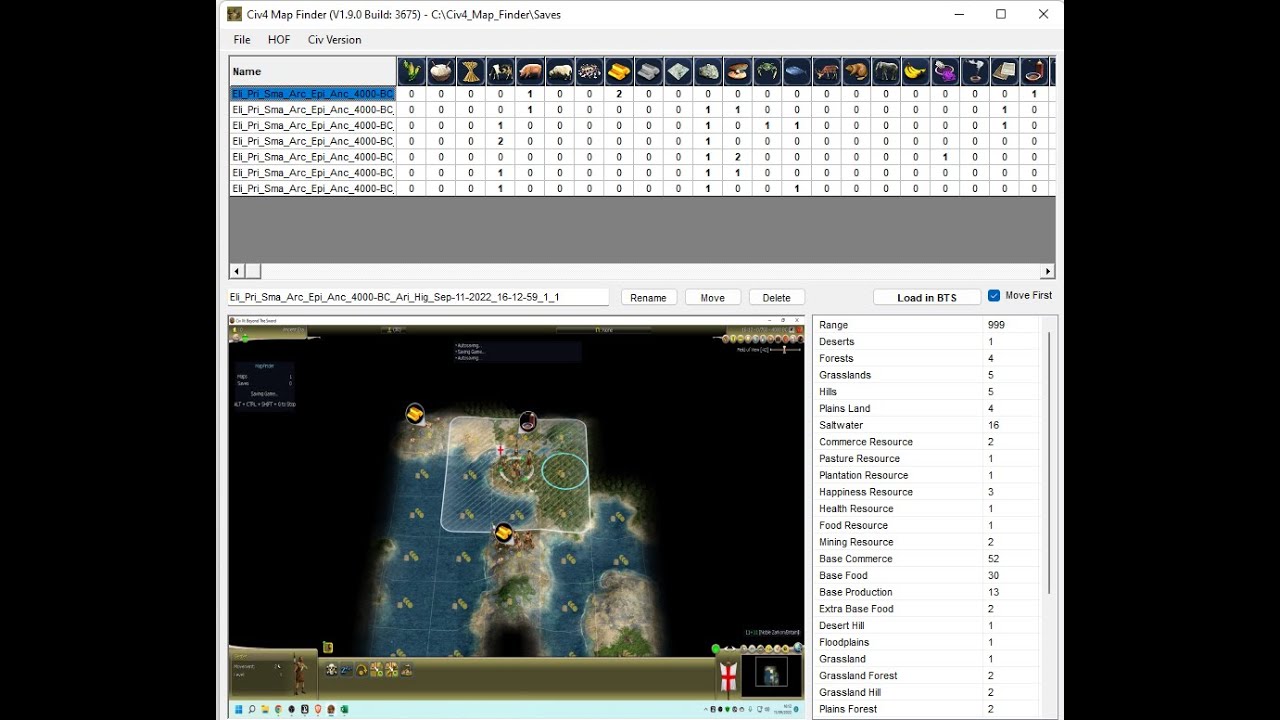The image size is (1280, 720).
Task: Click the save file name text field
Action: 418,297
